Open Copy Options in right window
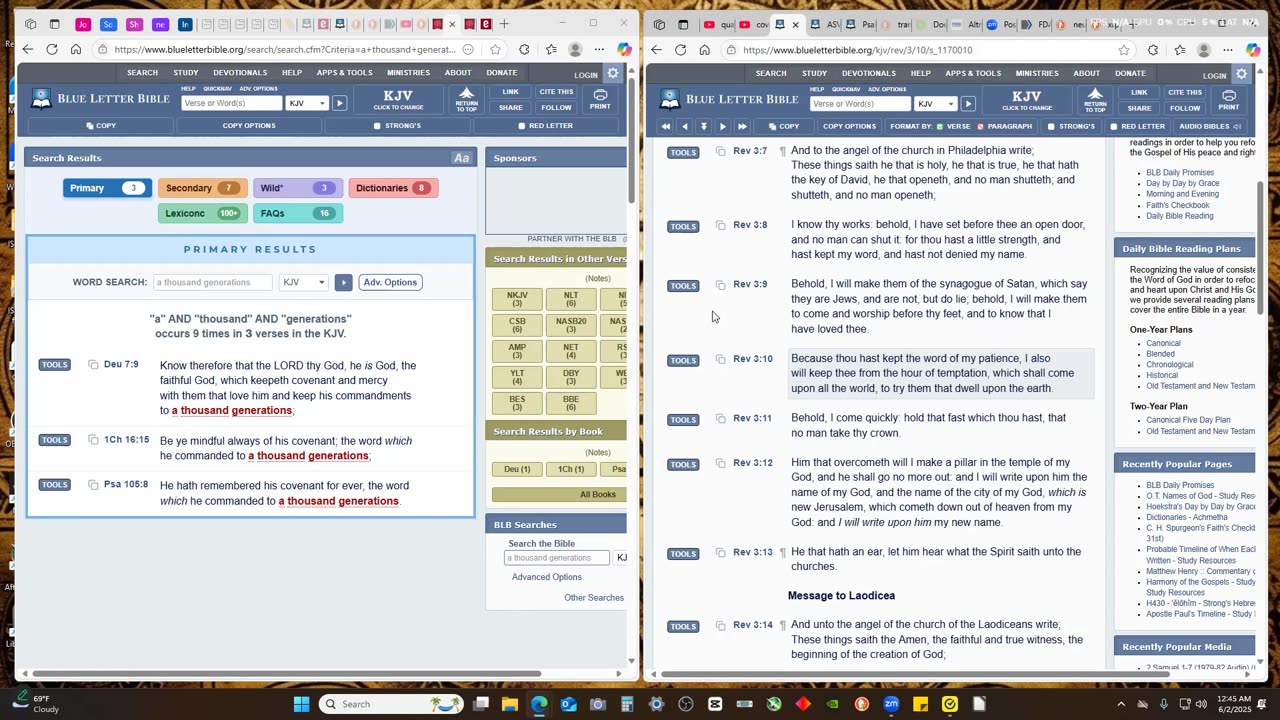 [849, 127]
